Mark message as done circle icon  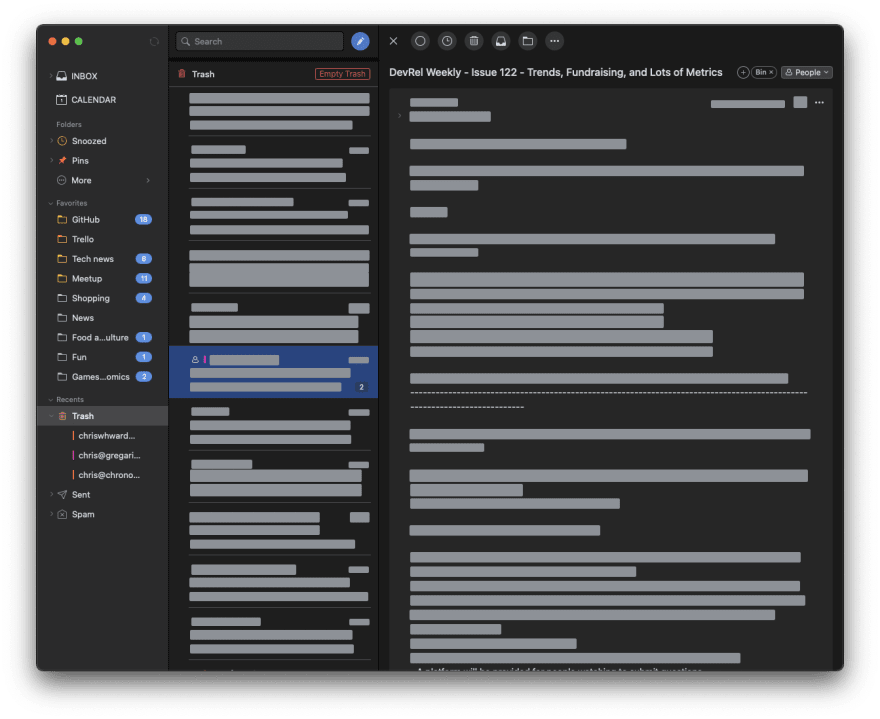click(420, 41)
